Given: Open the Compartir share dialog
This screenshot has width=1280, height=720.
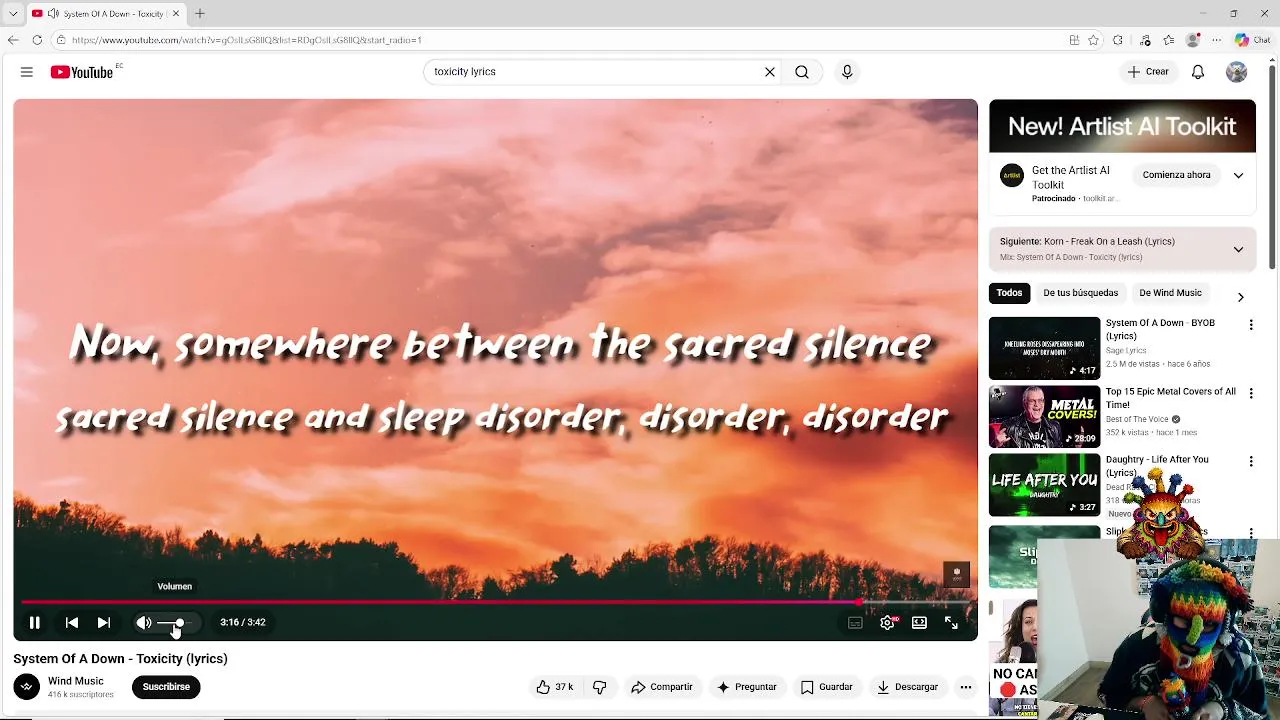Looking at the screenshot, I should 662,687.
